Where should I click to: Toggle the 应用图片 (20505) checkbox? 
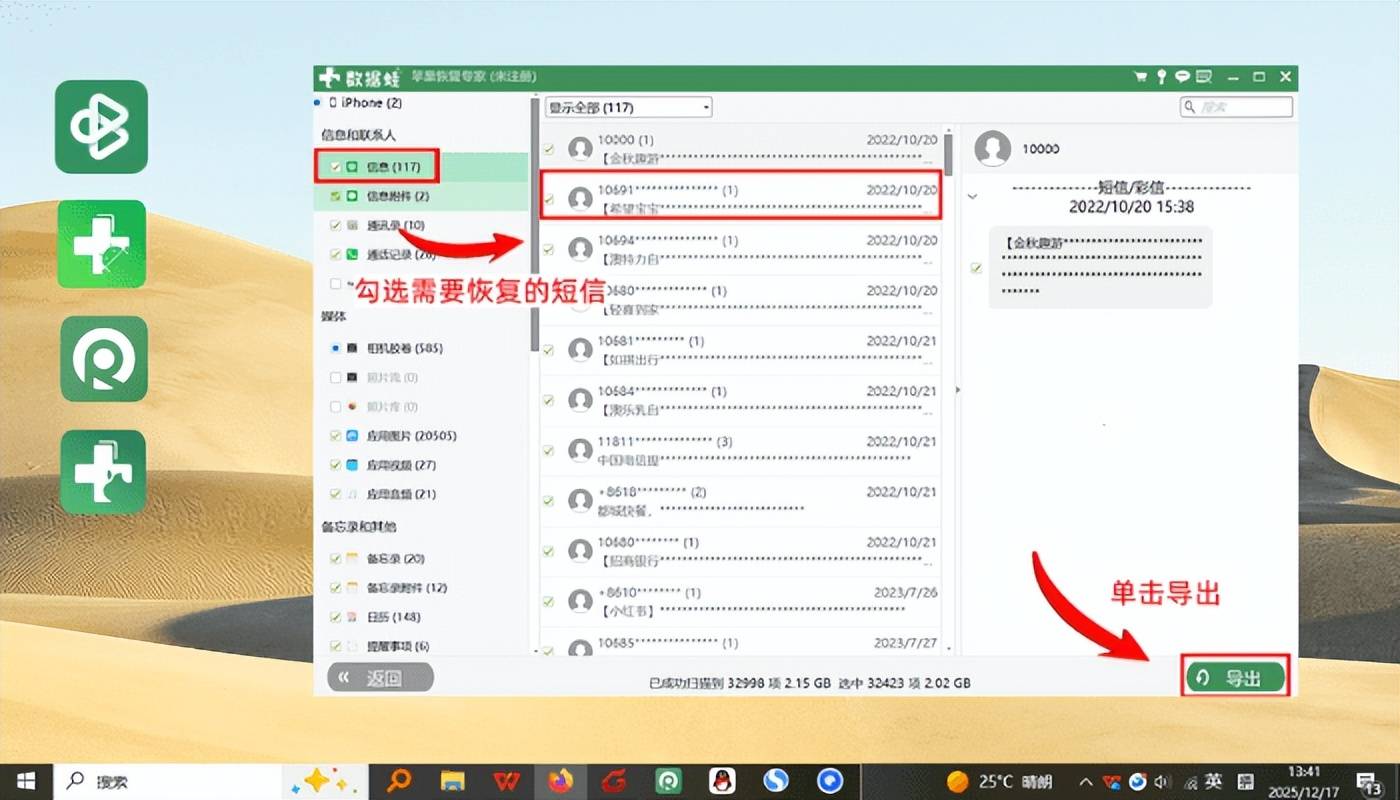[335, 436]
